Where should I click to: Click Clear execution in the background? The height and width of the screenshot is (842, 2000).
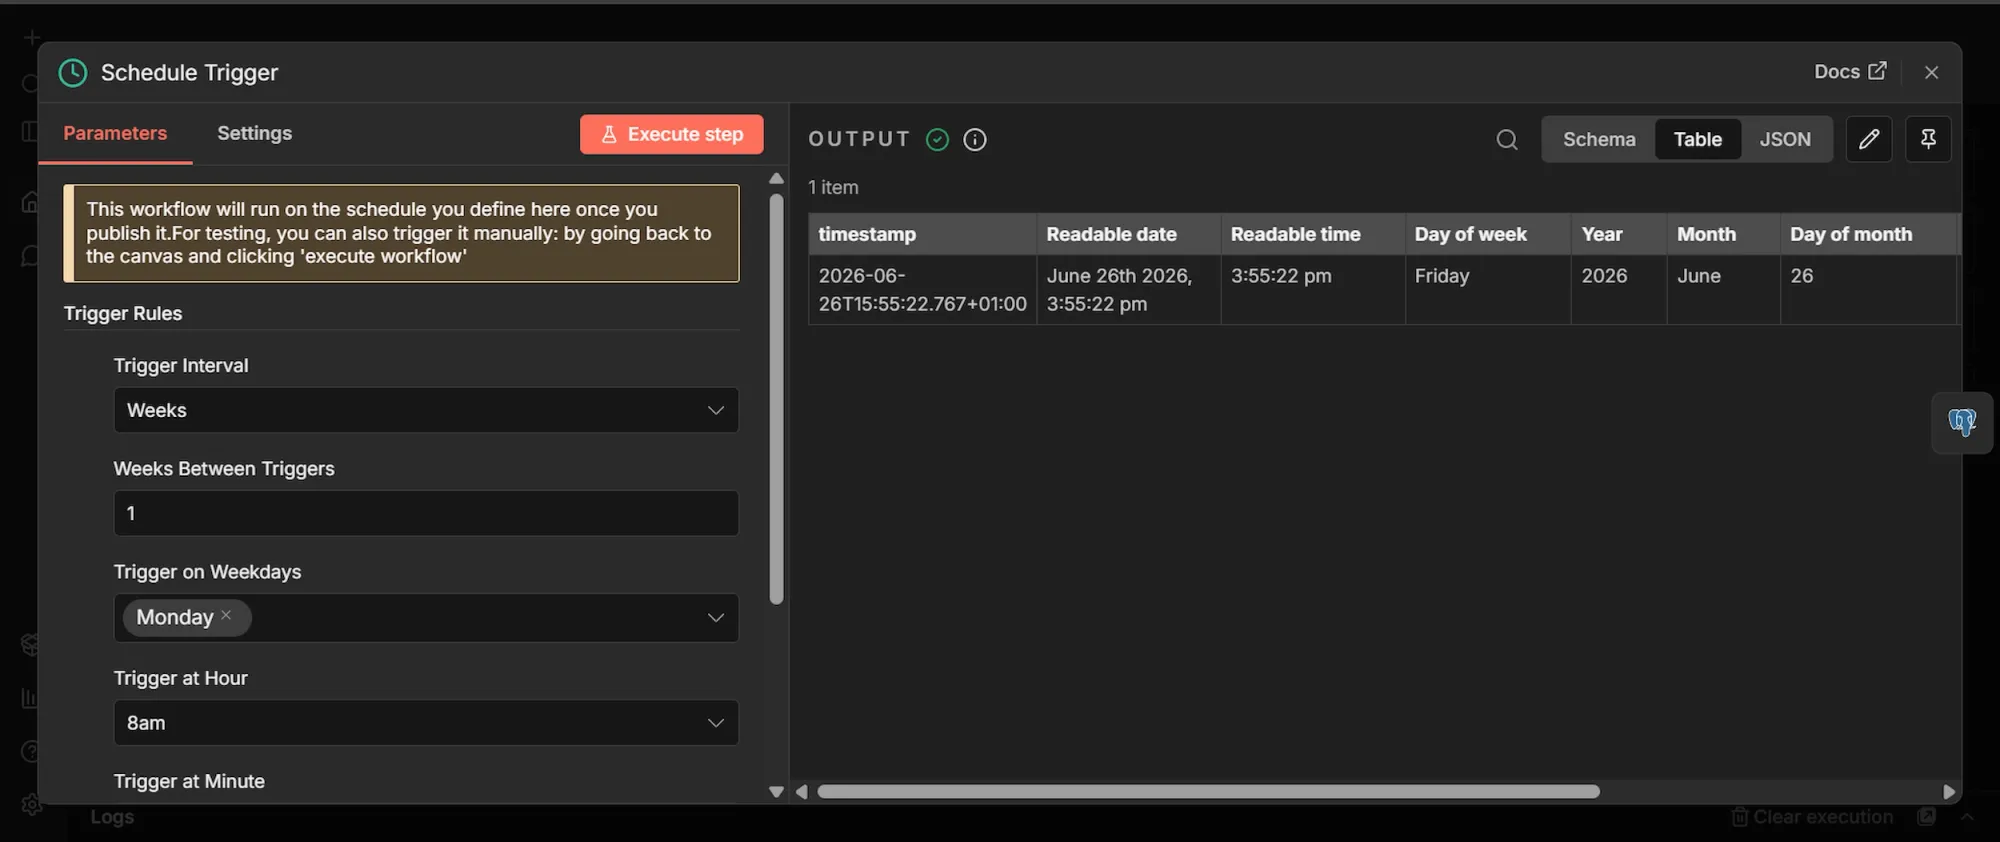[1812, 817]
